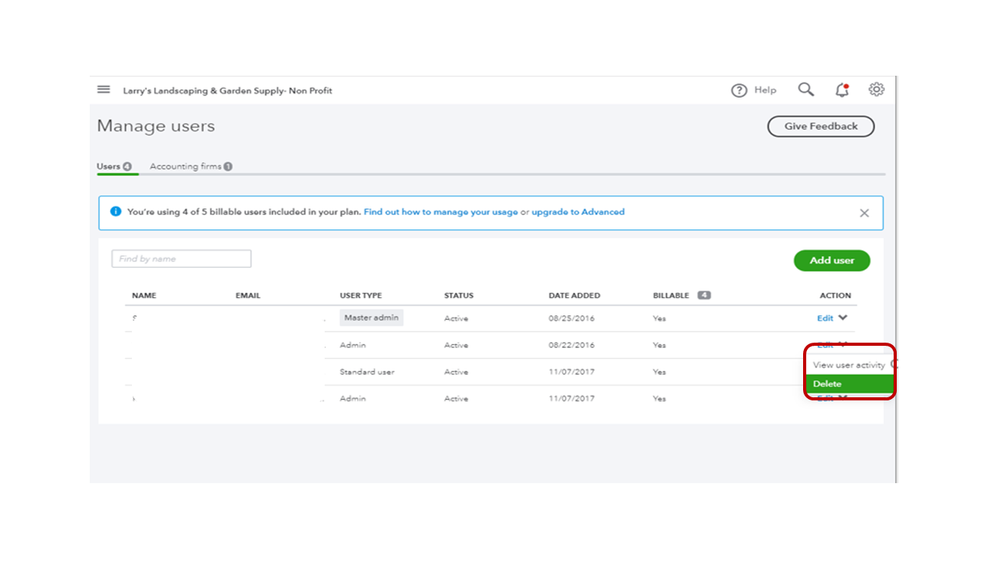Switch to the Accounting firms tab
The width and height of the screenshot is (999, 562).
point(190,166)
